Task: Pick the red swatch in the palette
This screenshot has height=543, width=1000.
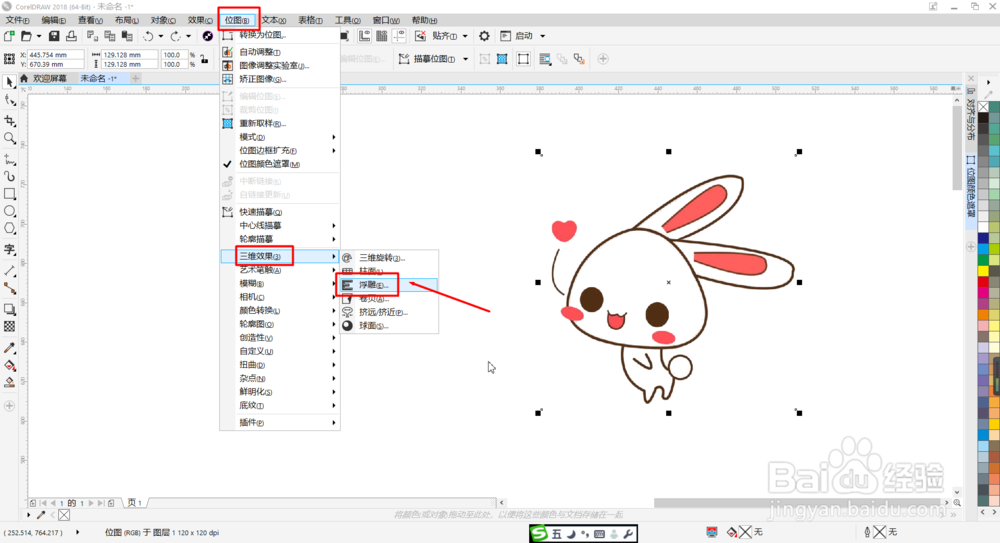Action: point(983,282)
